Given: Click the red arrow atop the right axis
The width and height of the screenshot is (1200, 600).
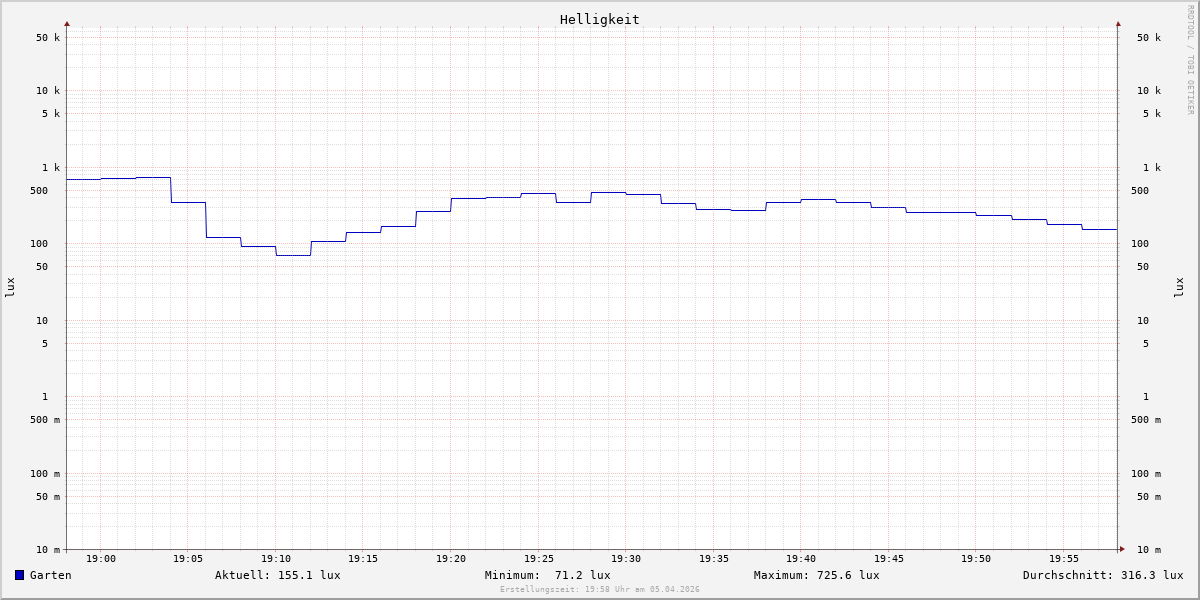Looking at the screenshot, I should 1118,23.
